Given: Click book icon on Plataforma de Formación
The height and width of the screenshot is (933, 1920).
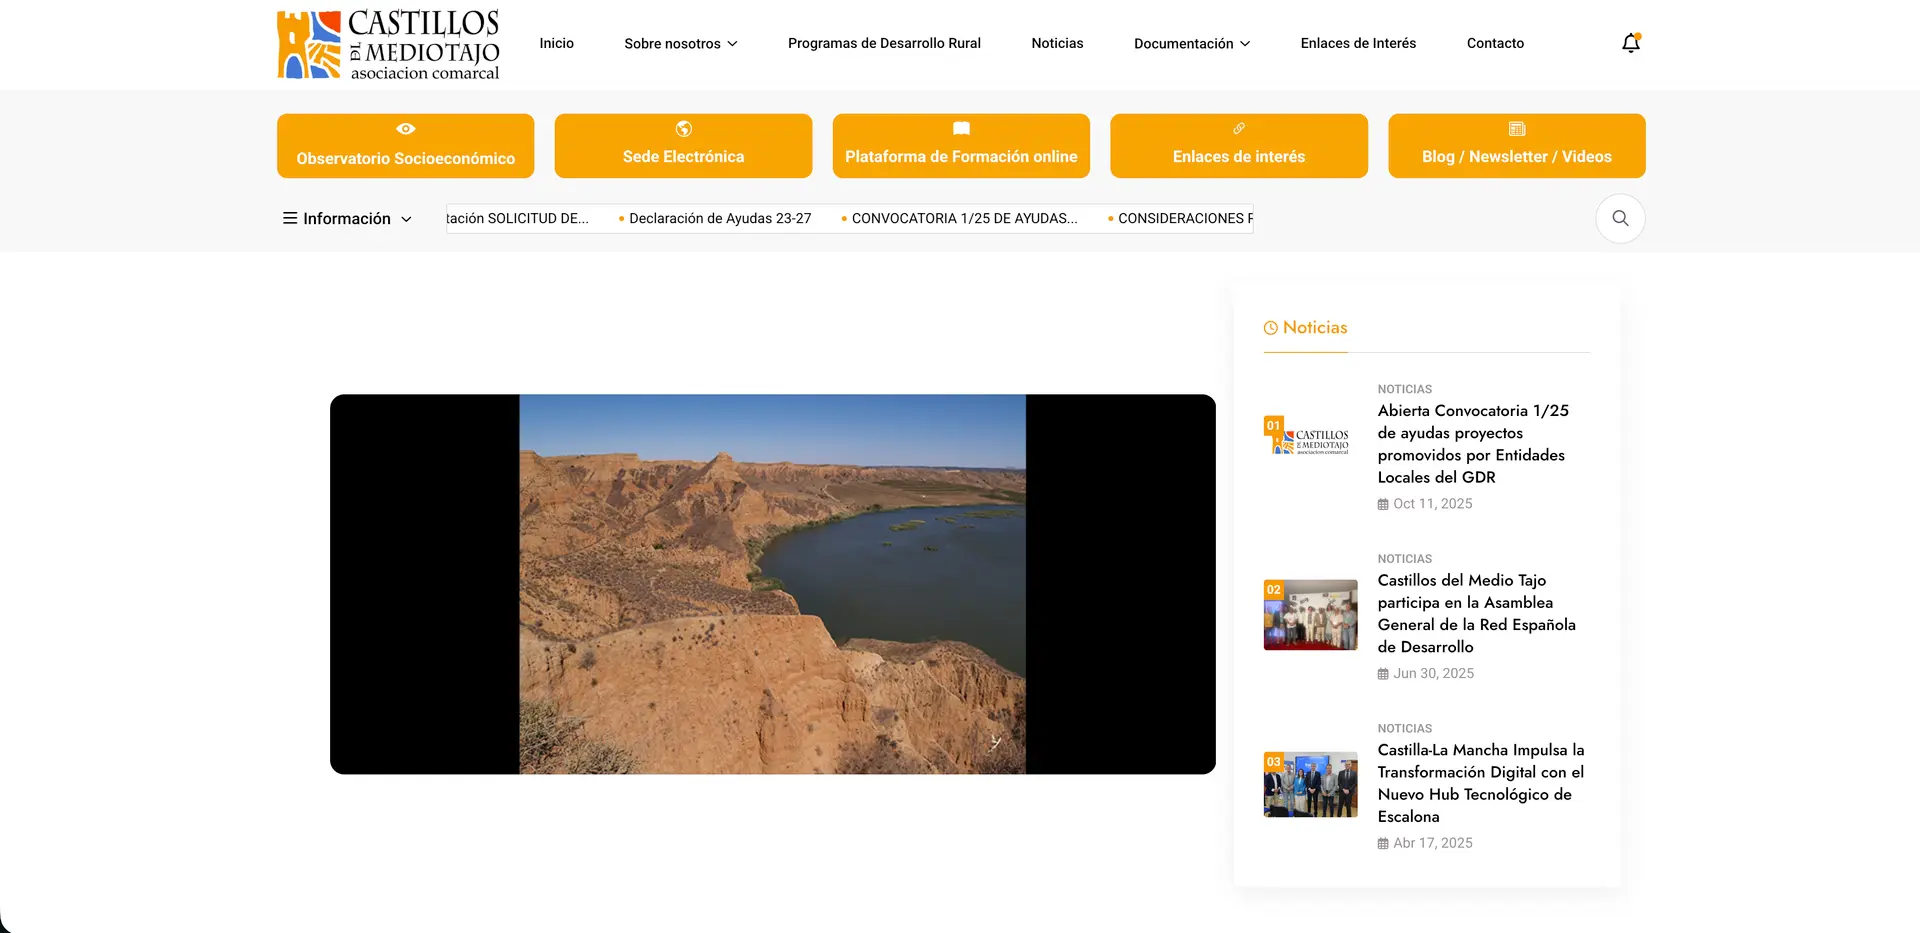Looking at the screenshot, I should tap(961, 129).
